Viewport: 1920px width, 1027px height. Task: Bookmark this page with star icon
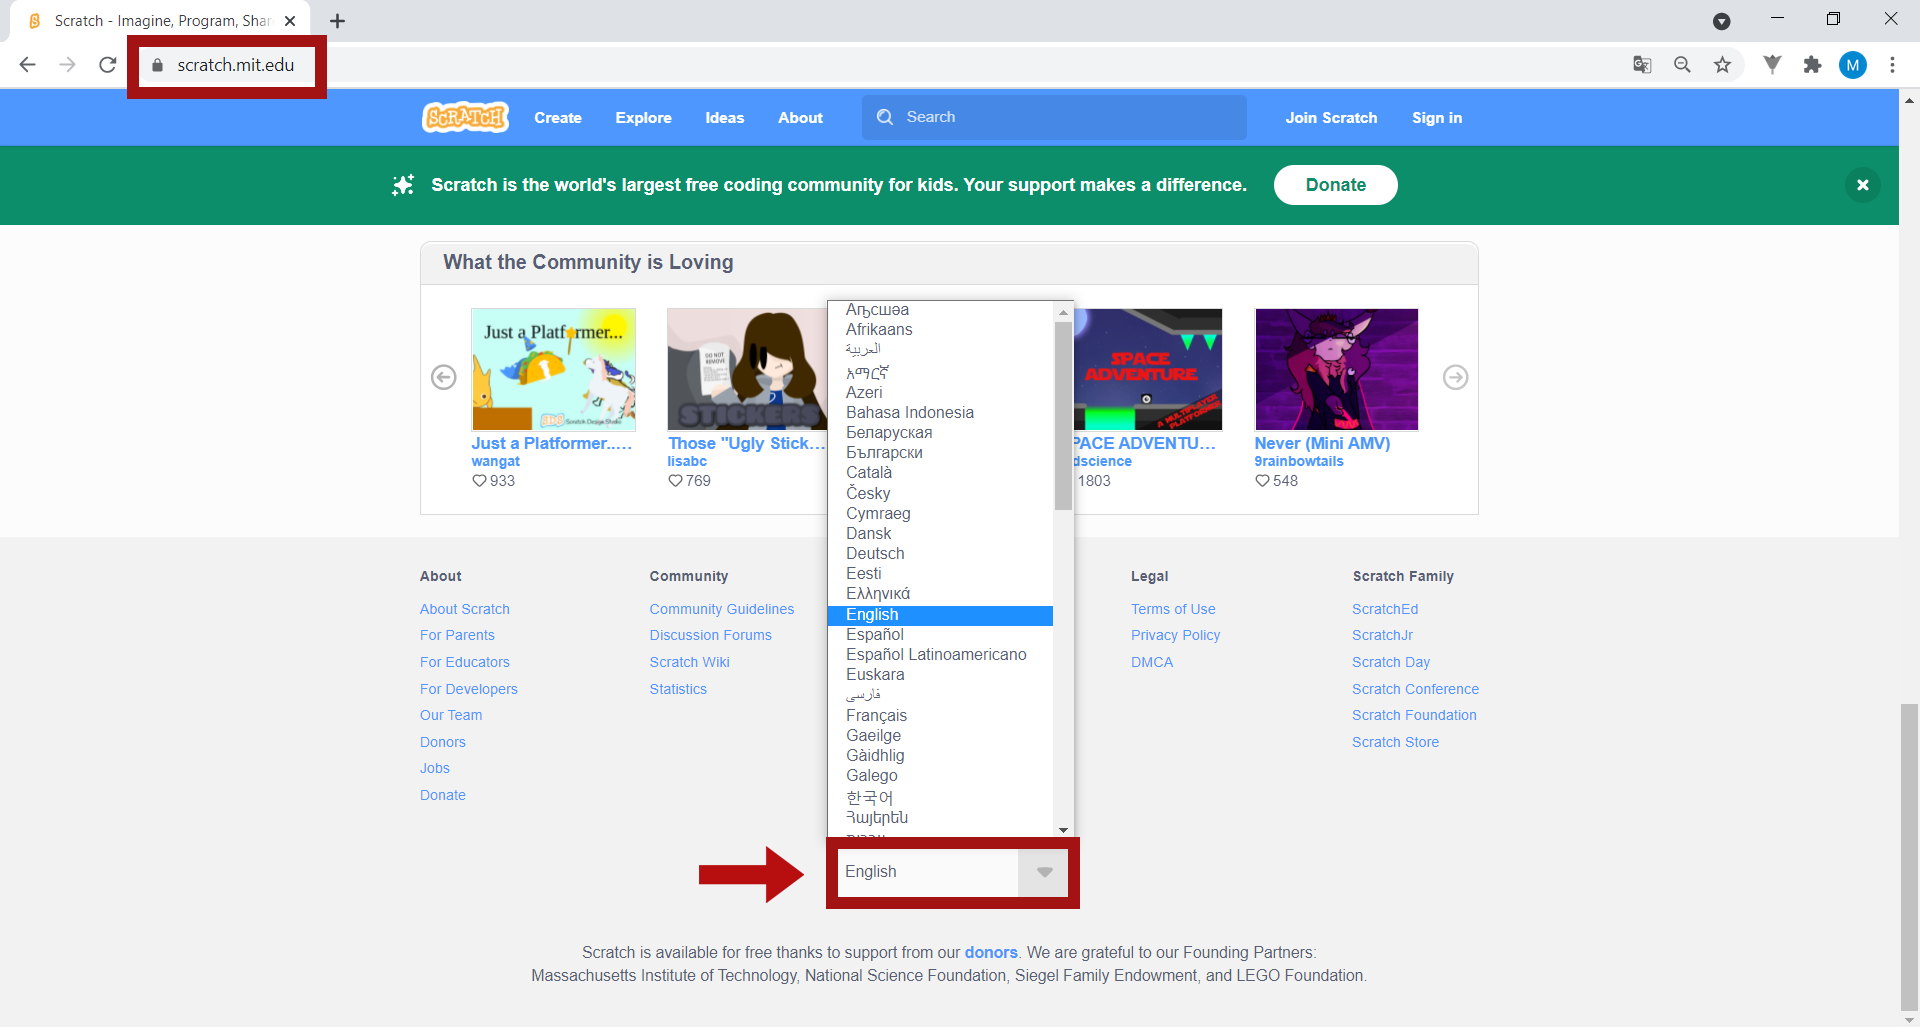click(x=1722, y=65)
